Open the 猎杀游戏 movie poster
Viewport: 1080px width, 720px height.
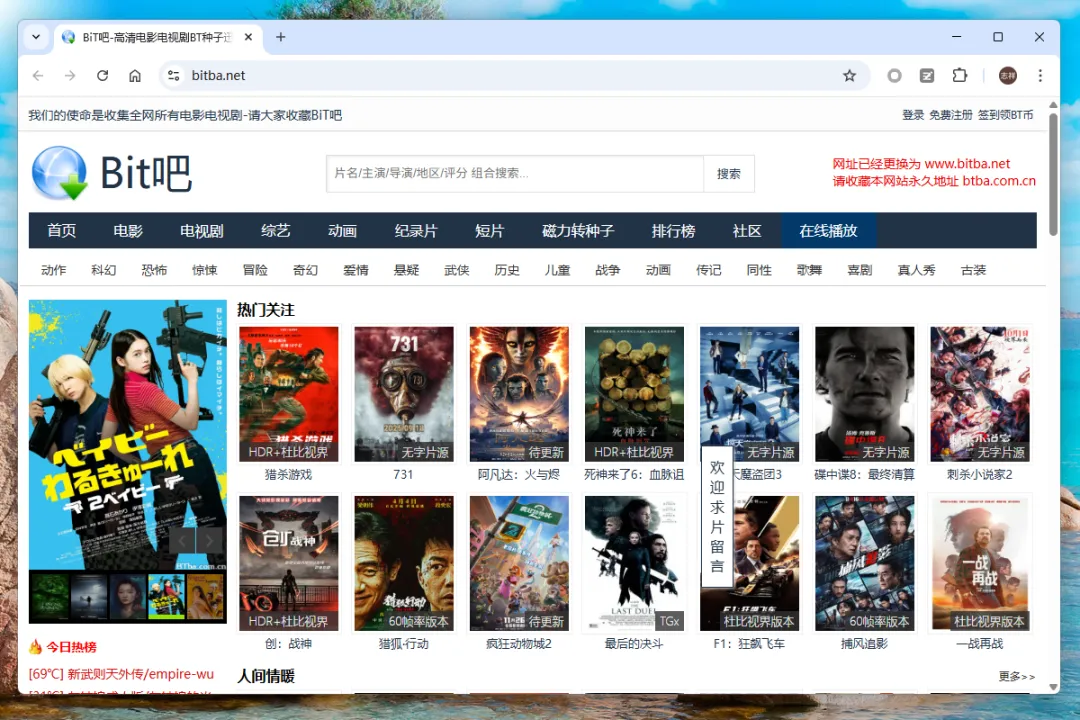click(289, 394)
